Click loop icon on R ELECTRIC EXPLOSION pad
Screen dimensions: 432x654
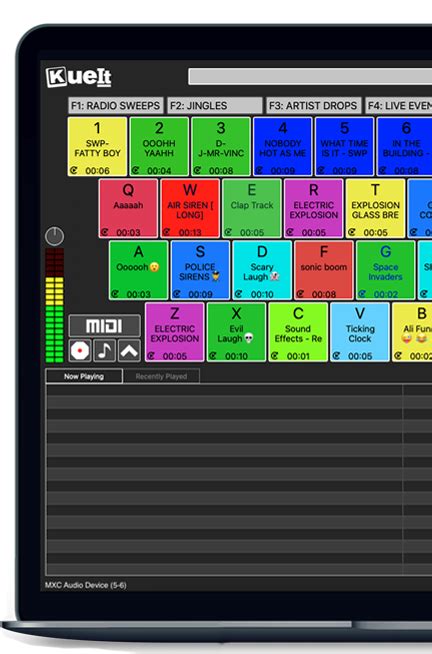[x=290, y=232]
